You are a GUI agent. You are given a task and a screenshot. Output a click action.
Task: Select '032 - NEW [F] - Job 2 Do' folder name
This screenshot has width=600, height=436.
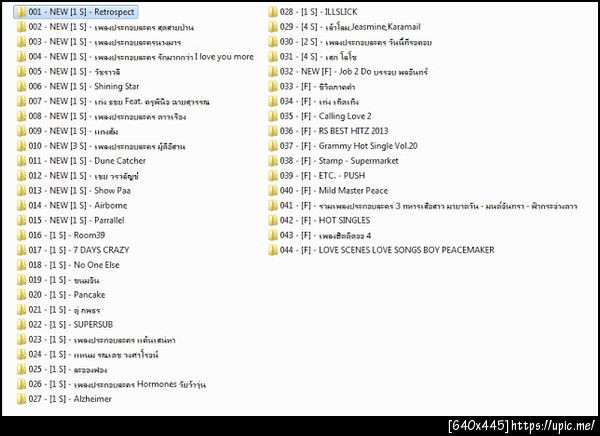(x=354, y=72)
